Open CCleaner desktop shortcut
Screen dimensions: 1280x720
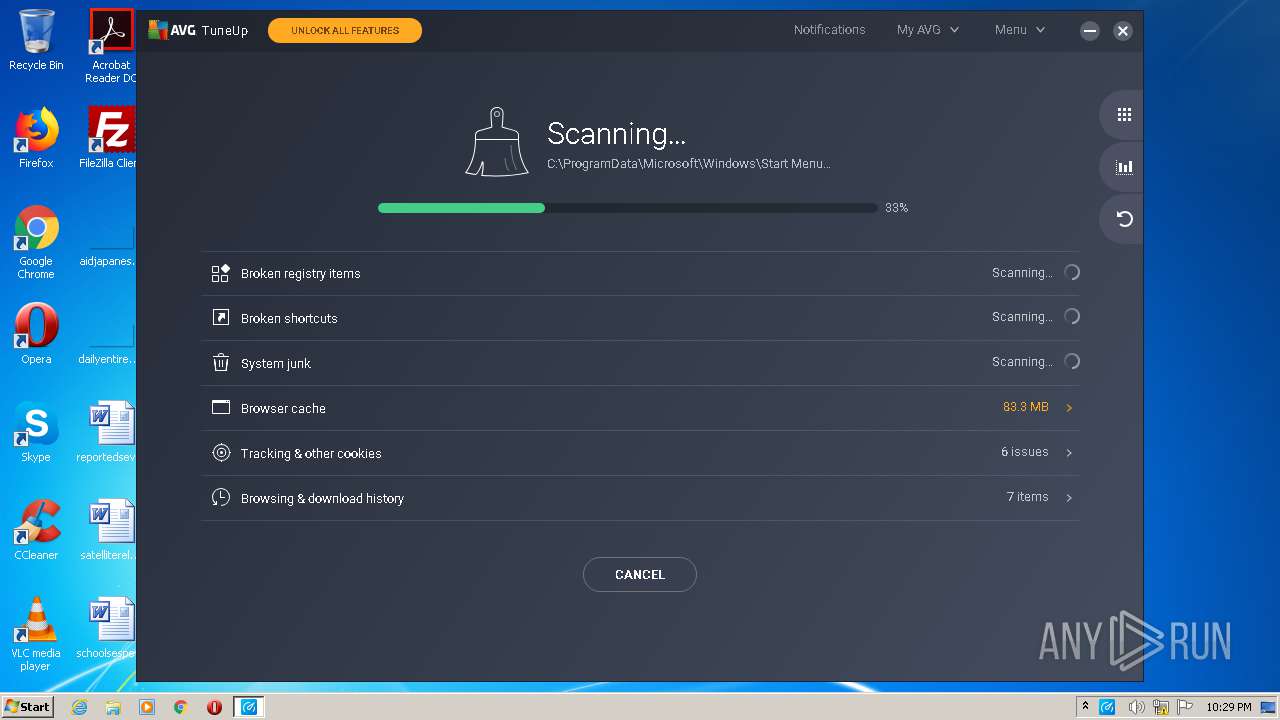pyautogui.click(x=36, y=530)
